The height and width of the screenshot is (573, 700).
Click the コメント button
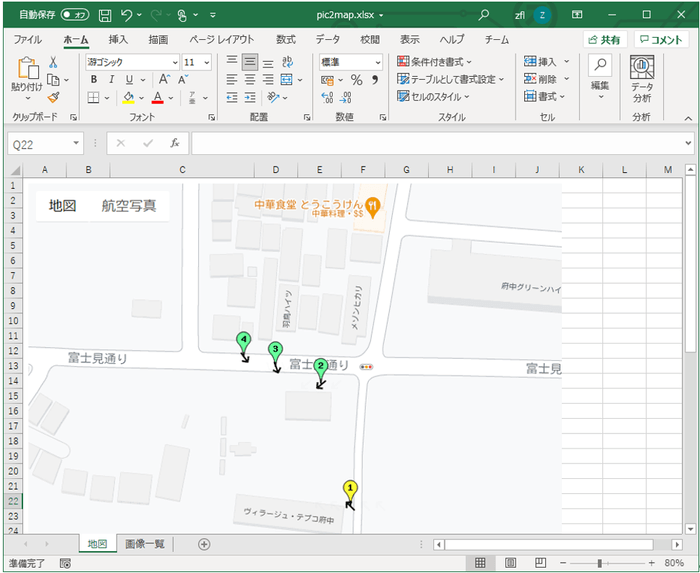coord(661,40)
